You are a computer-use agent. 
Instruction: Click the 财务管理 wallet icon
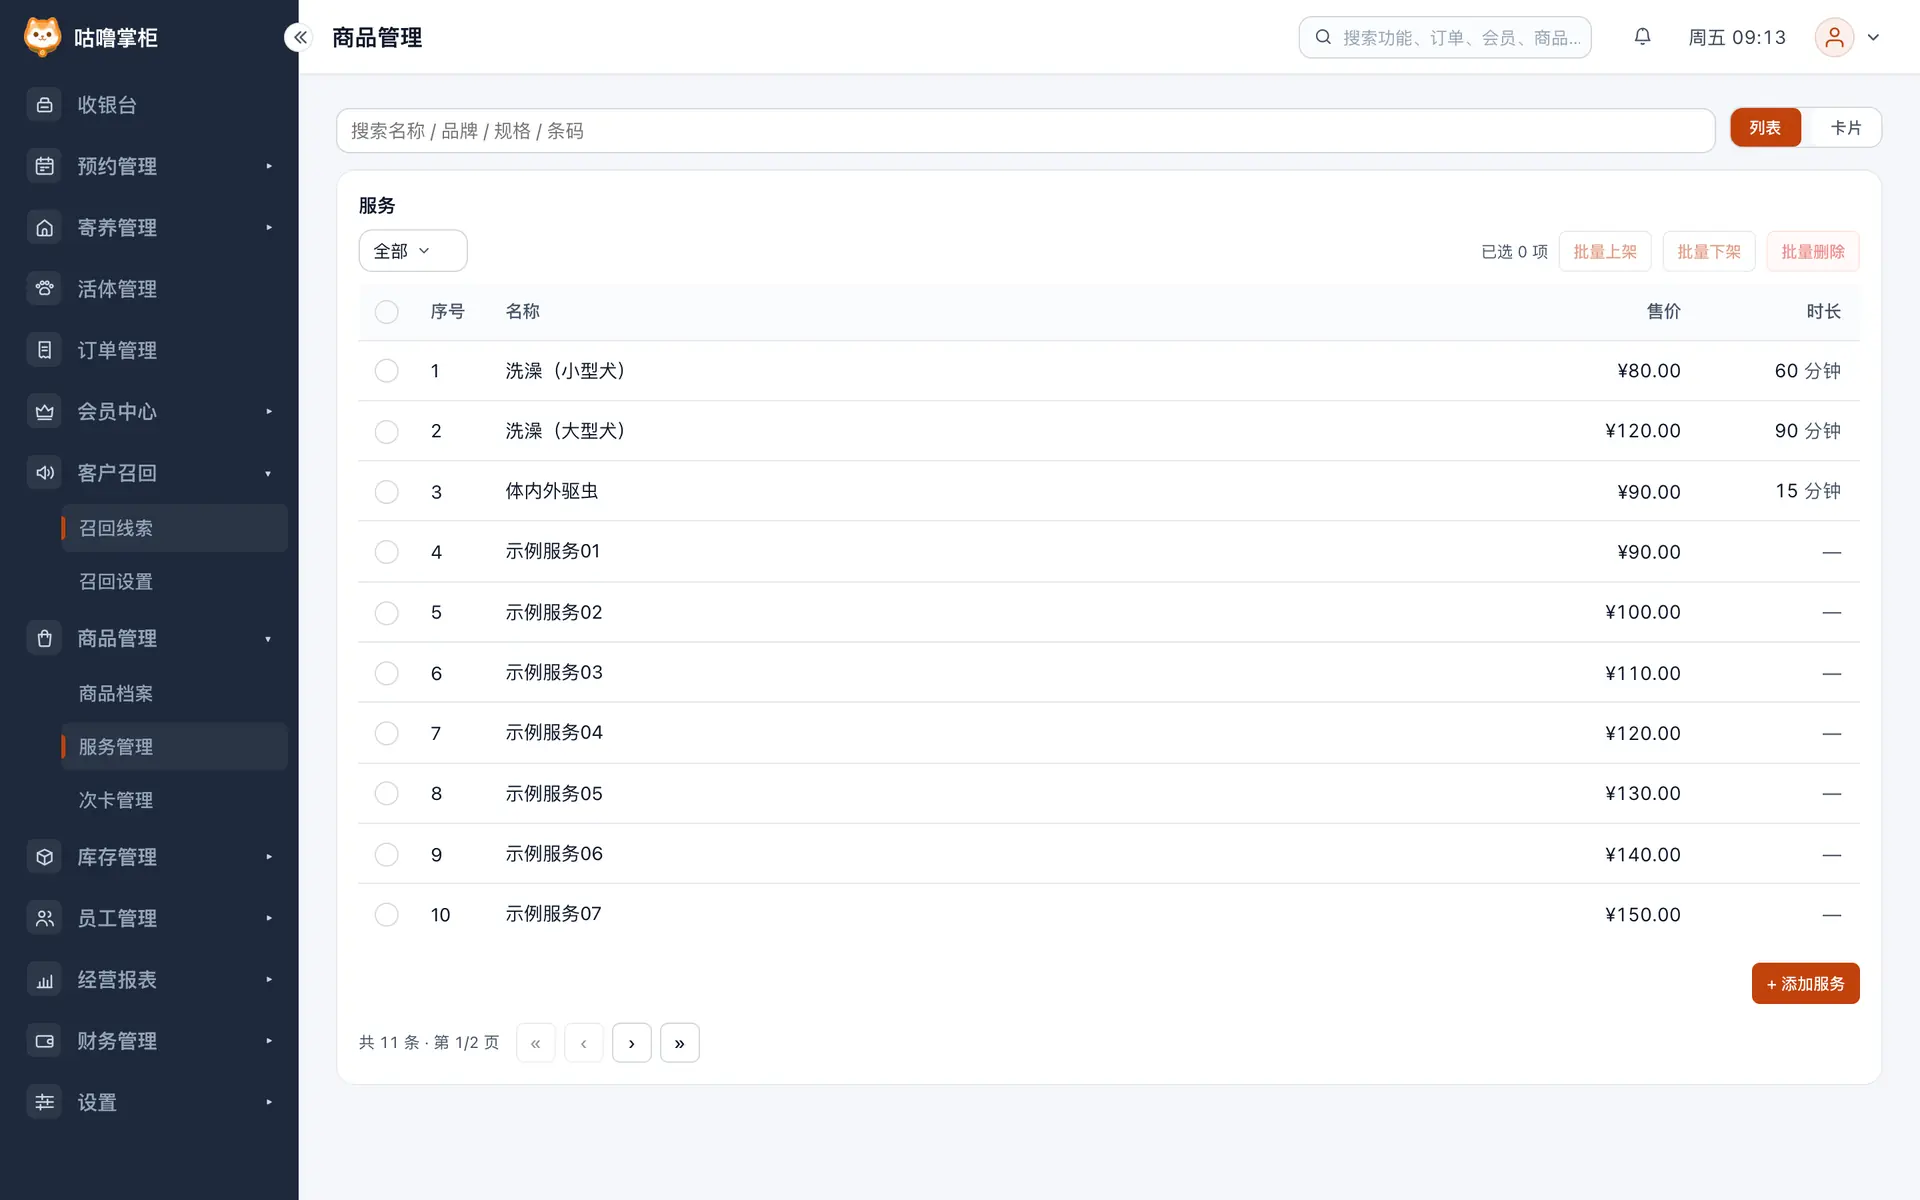[44, 1041]
